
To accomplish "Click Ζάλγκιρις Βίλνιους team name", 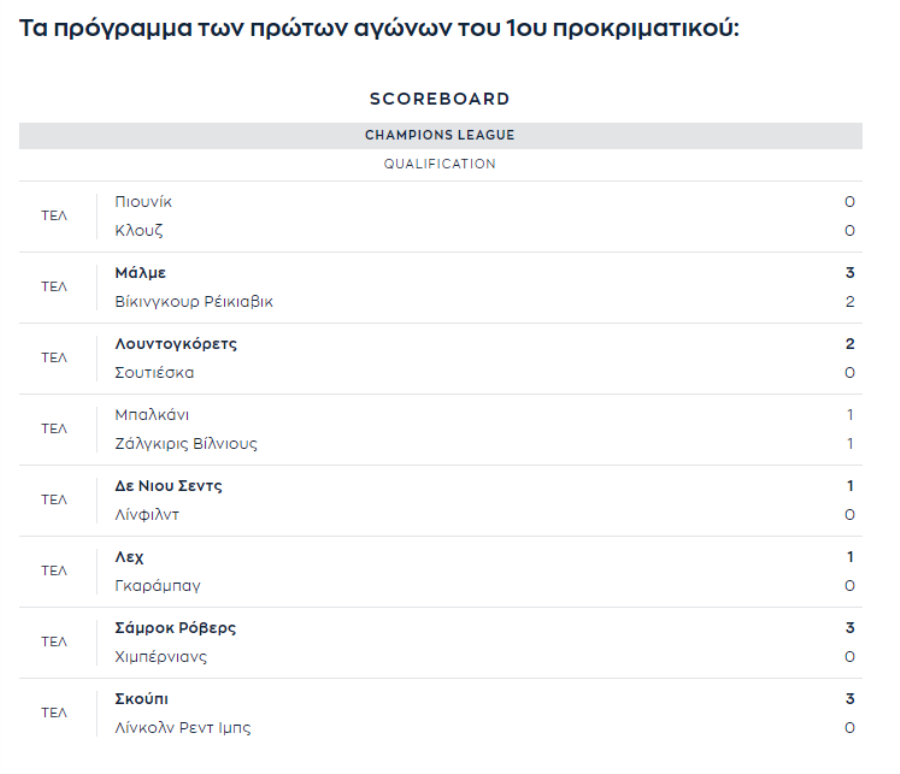I will [x=186, y=443].
